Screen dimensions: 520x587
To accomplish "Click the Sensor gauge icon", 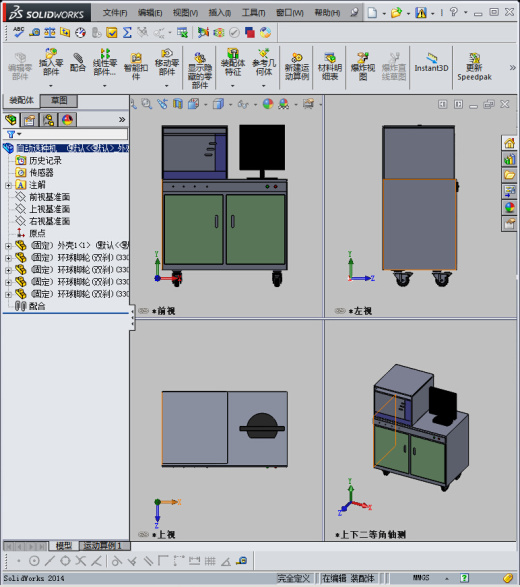I will (x=80, y=33).
